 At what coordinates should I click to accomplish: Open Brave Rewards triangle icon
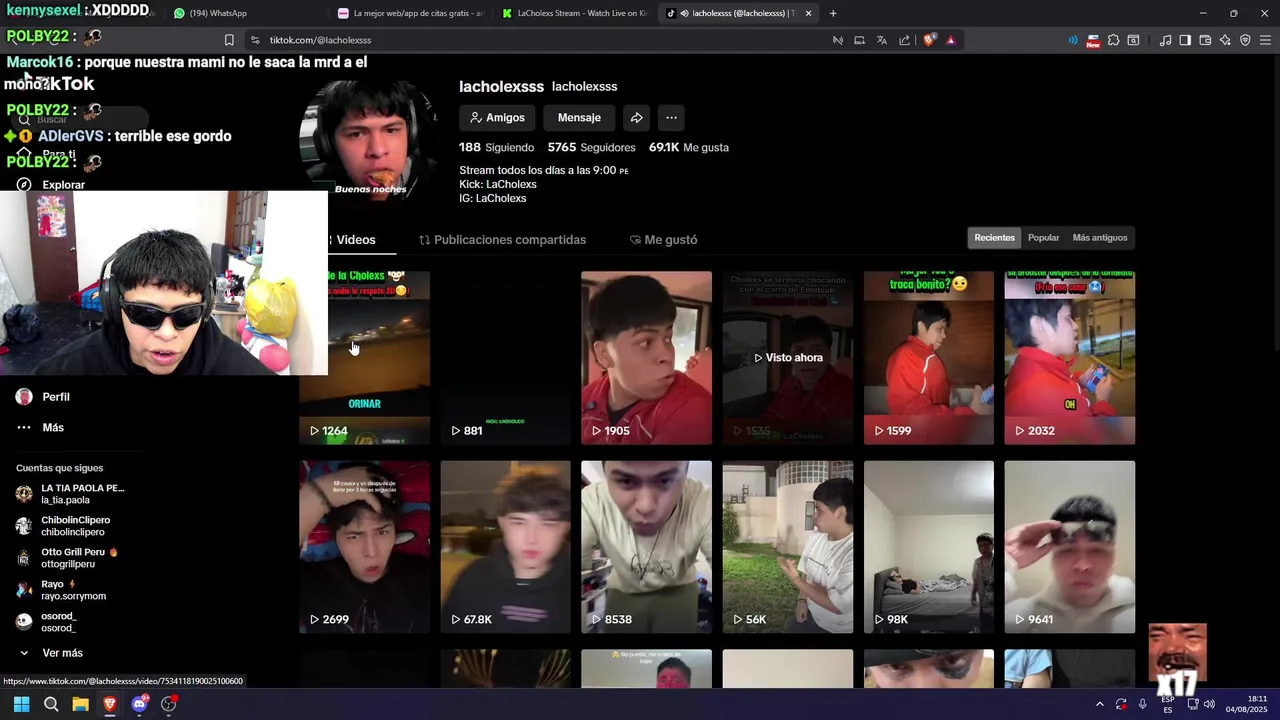(x=950, y=40)
